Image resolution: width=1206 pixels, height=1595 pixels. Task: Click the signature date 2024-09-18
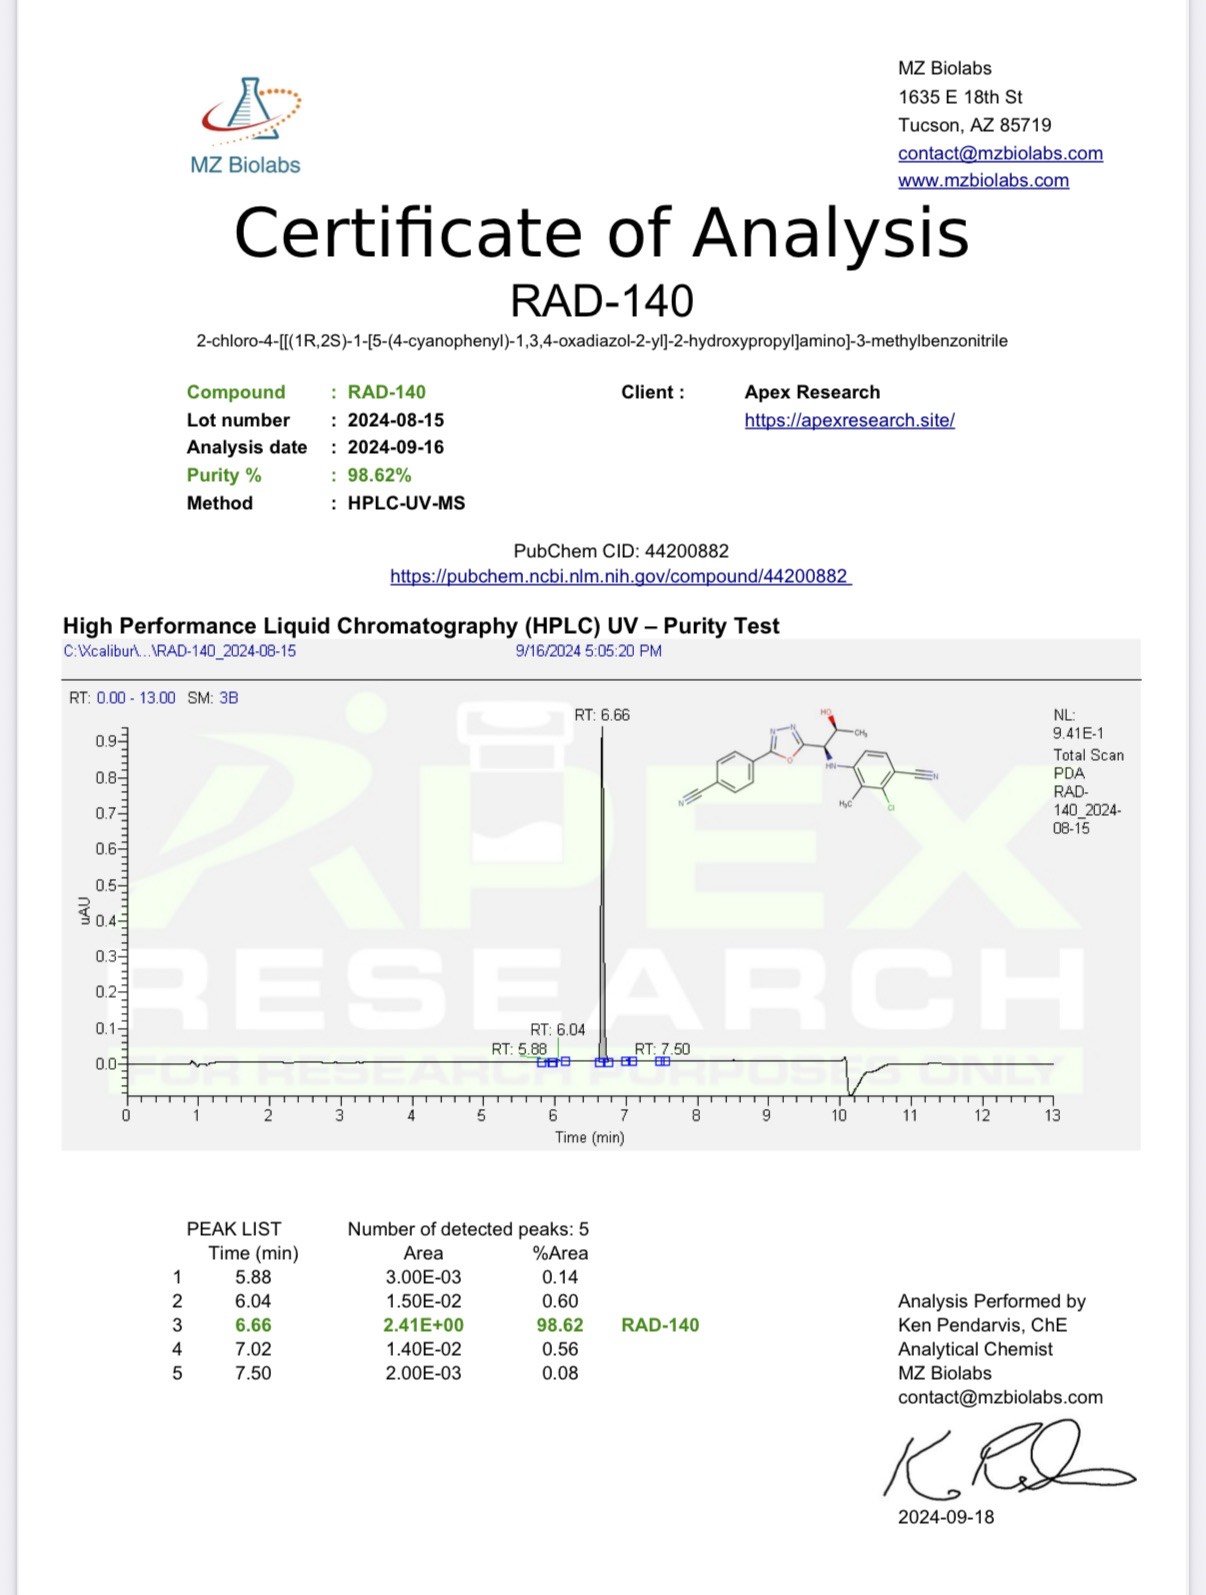[x=946, y=1517]
